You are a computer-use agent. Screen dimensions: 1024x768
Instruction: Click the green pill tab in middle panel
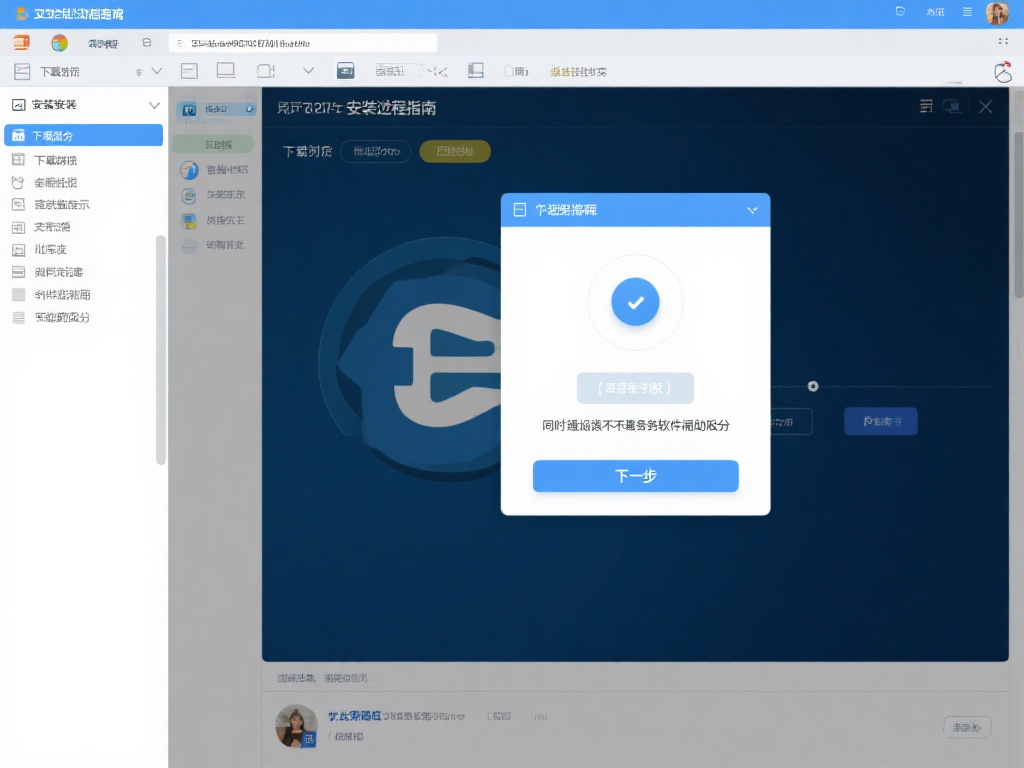coord(212,144)
